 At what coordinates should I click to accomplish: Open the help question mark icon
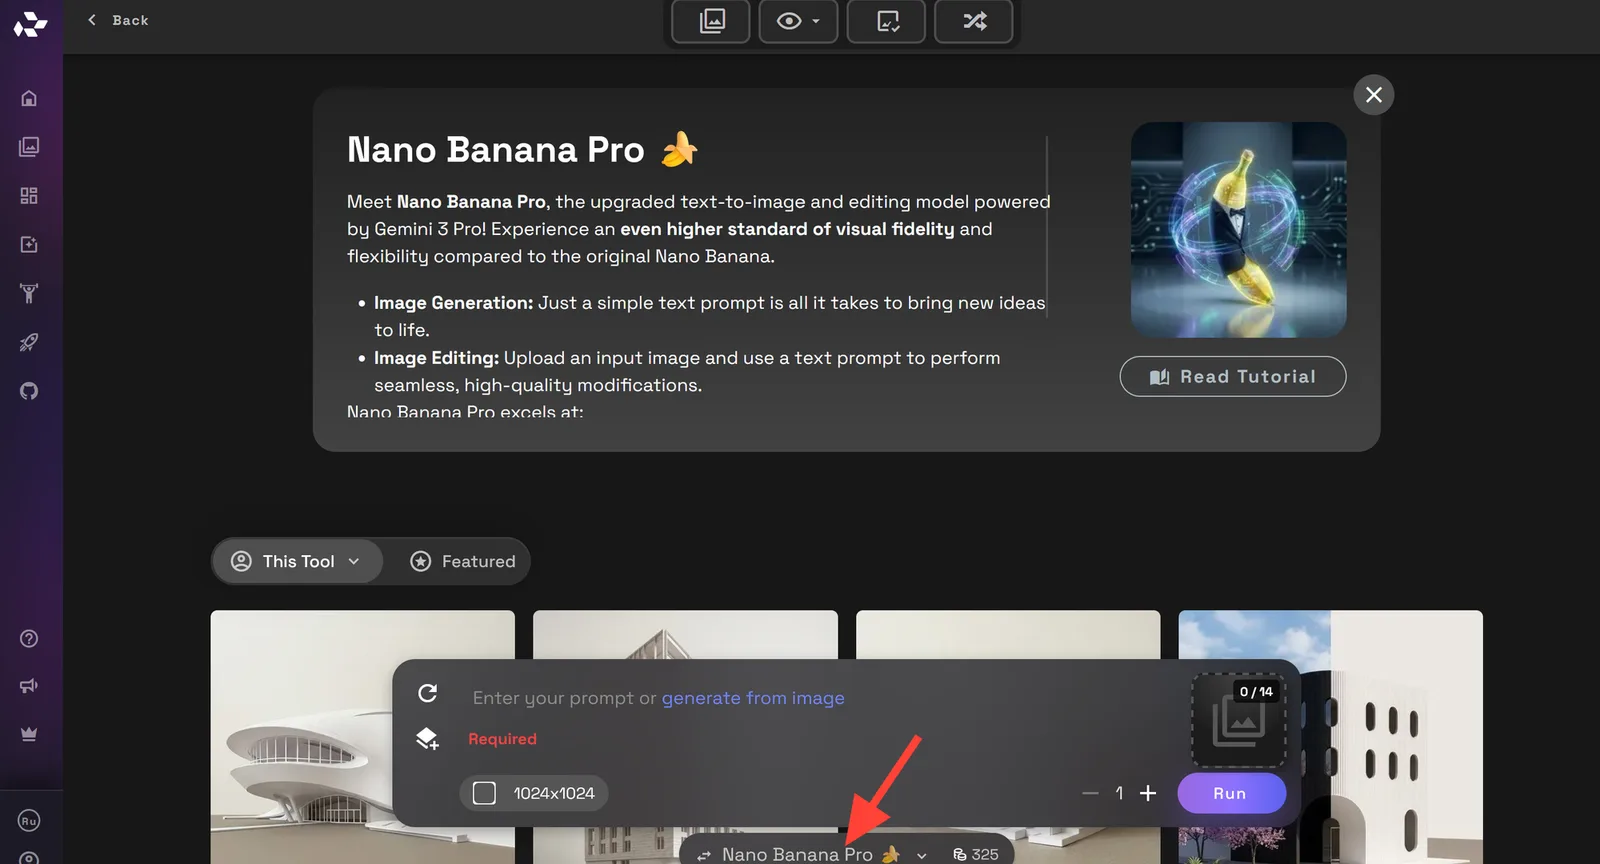29,639
